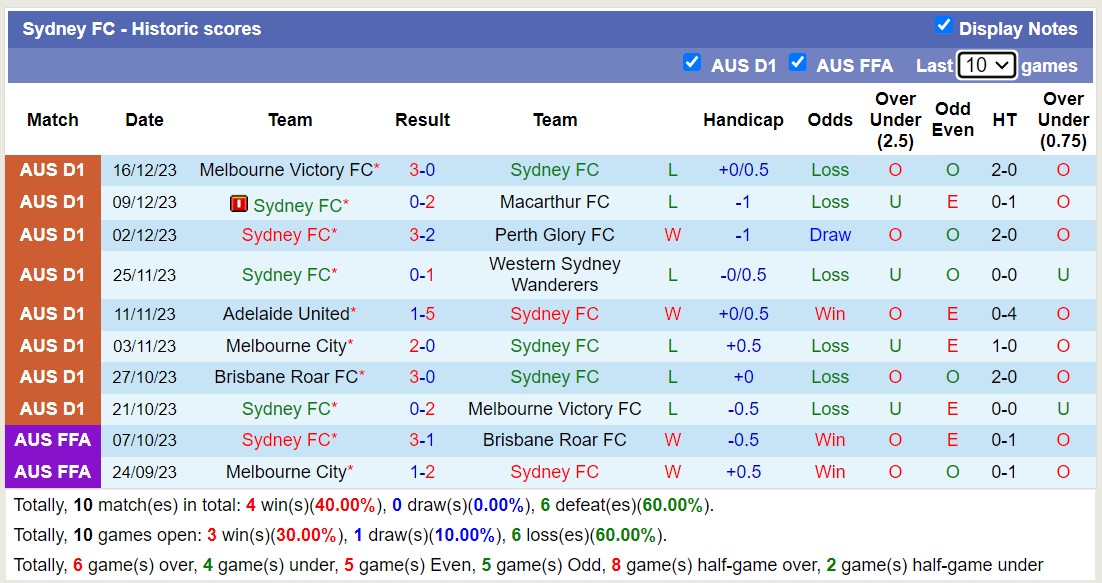The width and height of the screenshot is (1102, 583).
Task: Click the Handicap column header
Action: (744, 120)
